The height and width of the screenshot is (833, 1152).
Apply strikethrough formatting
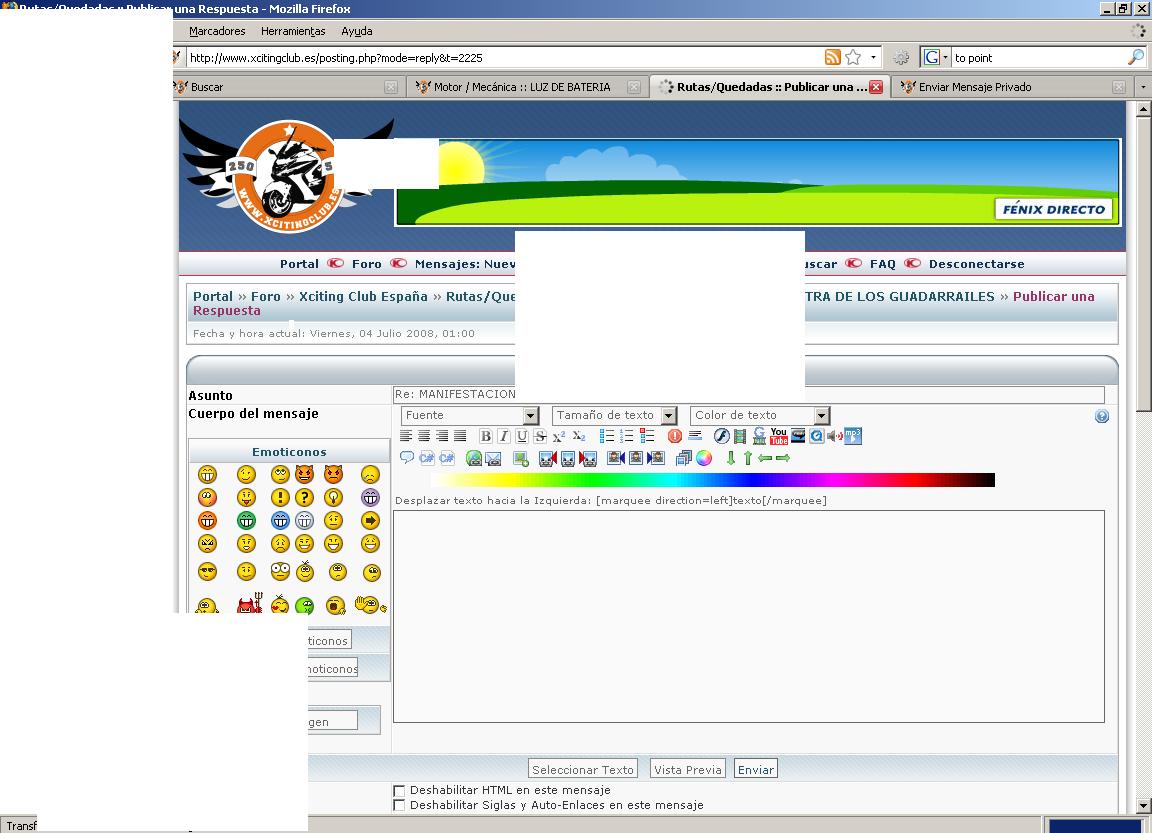(540, 436)
